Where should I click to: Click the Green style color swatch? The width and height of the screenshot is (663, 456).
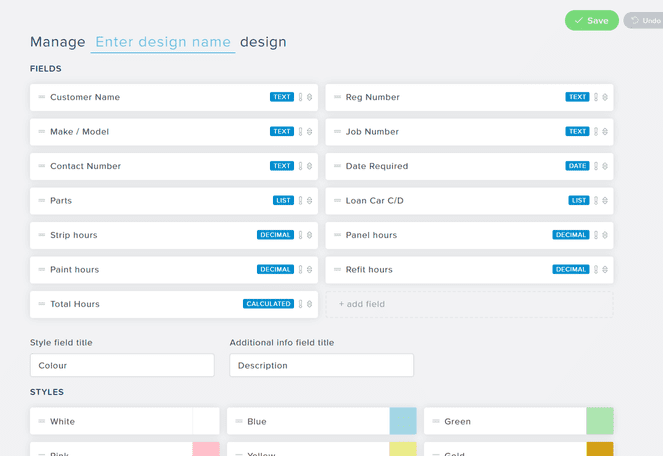[600, 421]
